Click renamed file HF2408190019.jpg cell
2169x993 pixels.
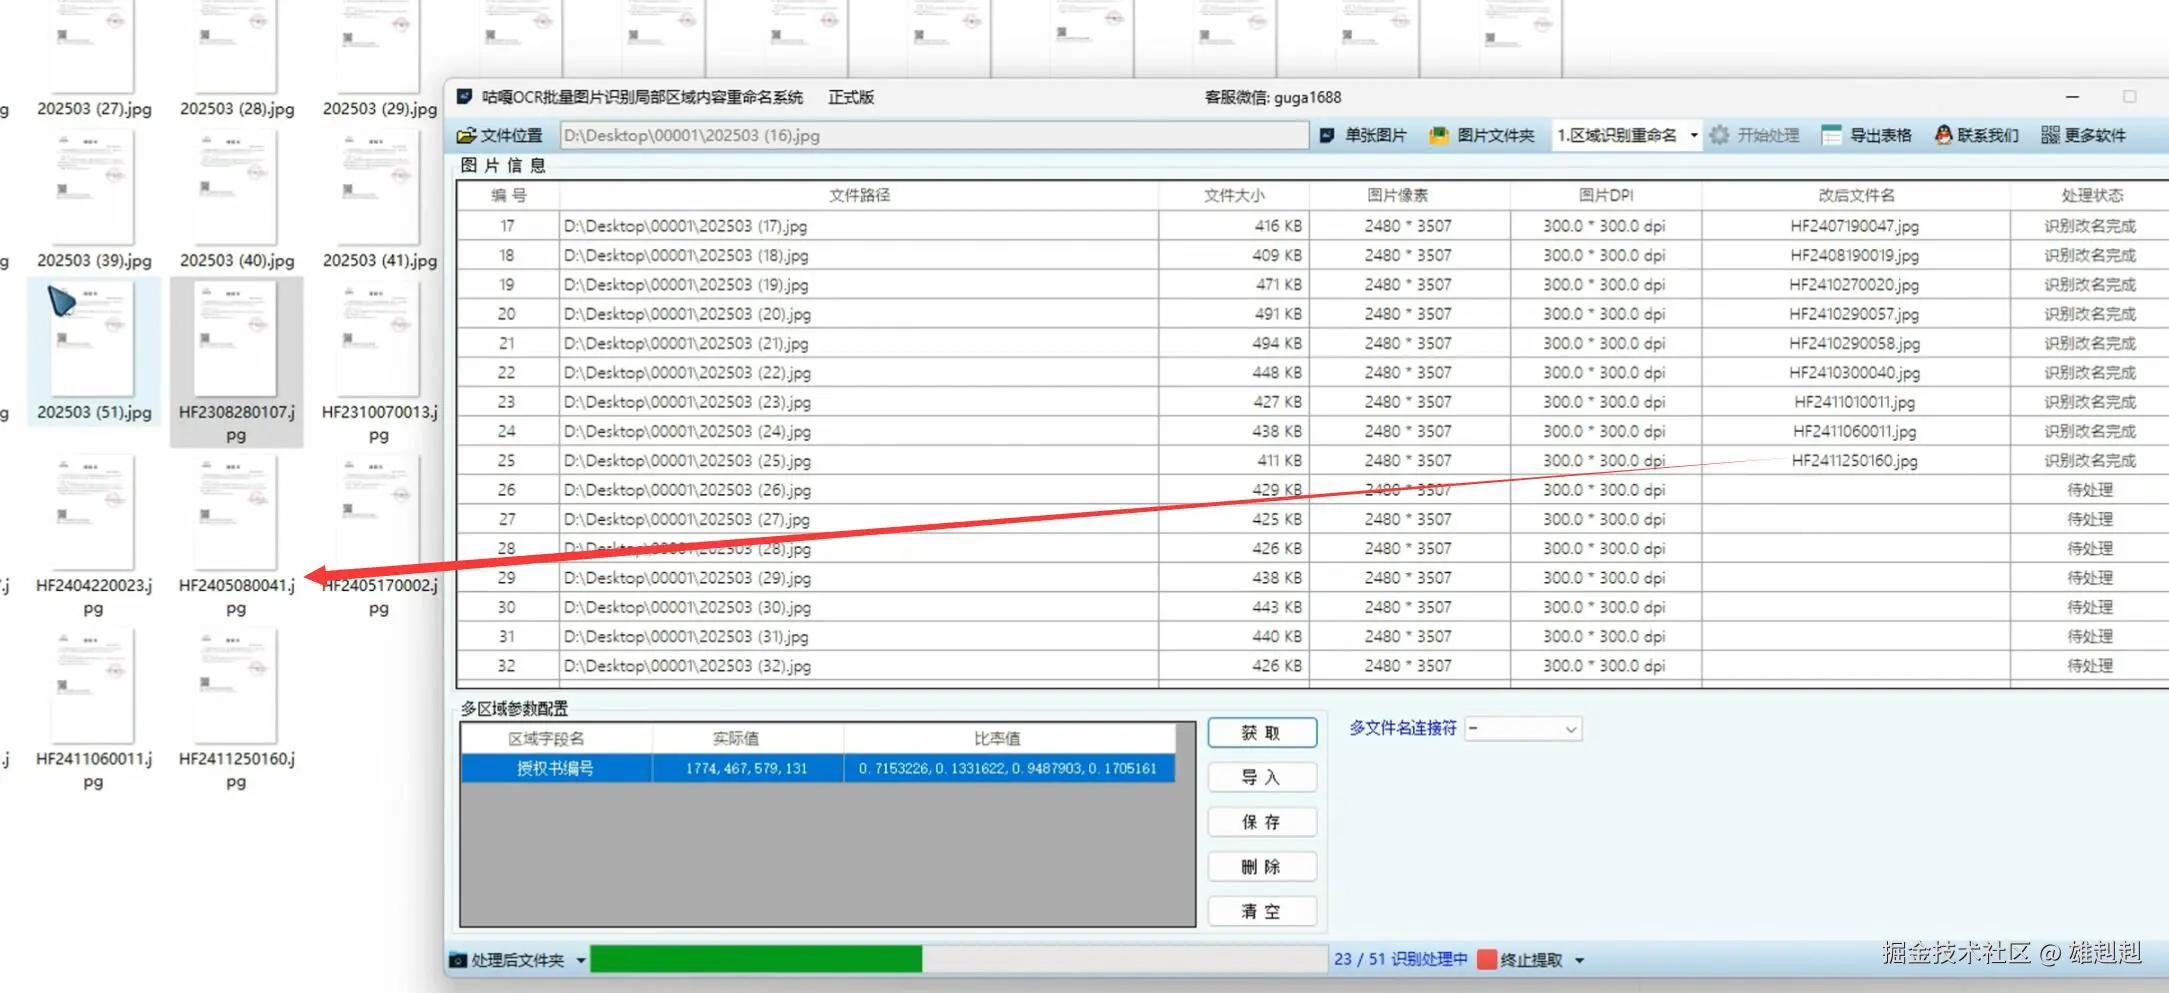click(1855, 255)
